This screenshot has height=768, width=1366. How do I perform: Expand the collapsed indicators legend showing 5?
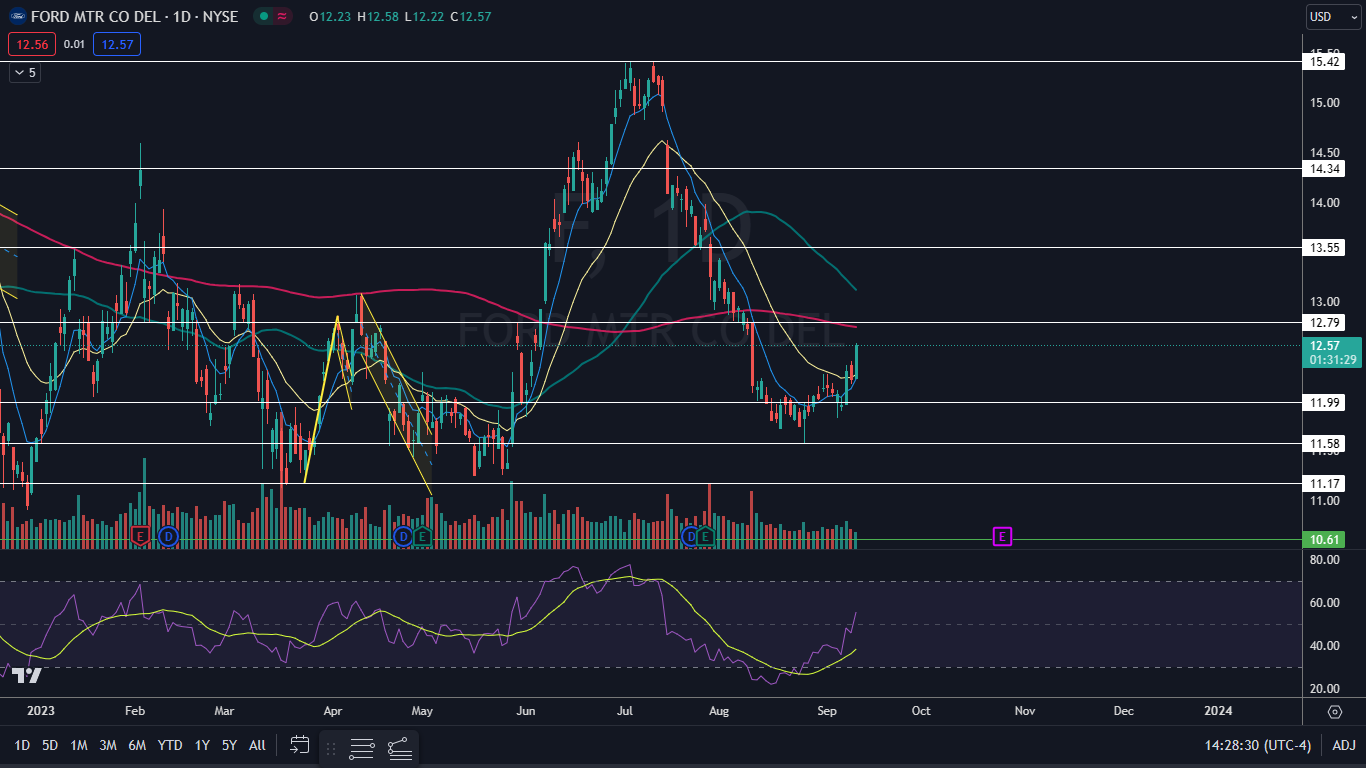coord(25,73)
